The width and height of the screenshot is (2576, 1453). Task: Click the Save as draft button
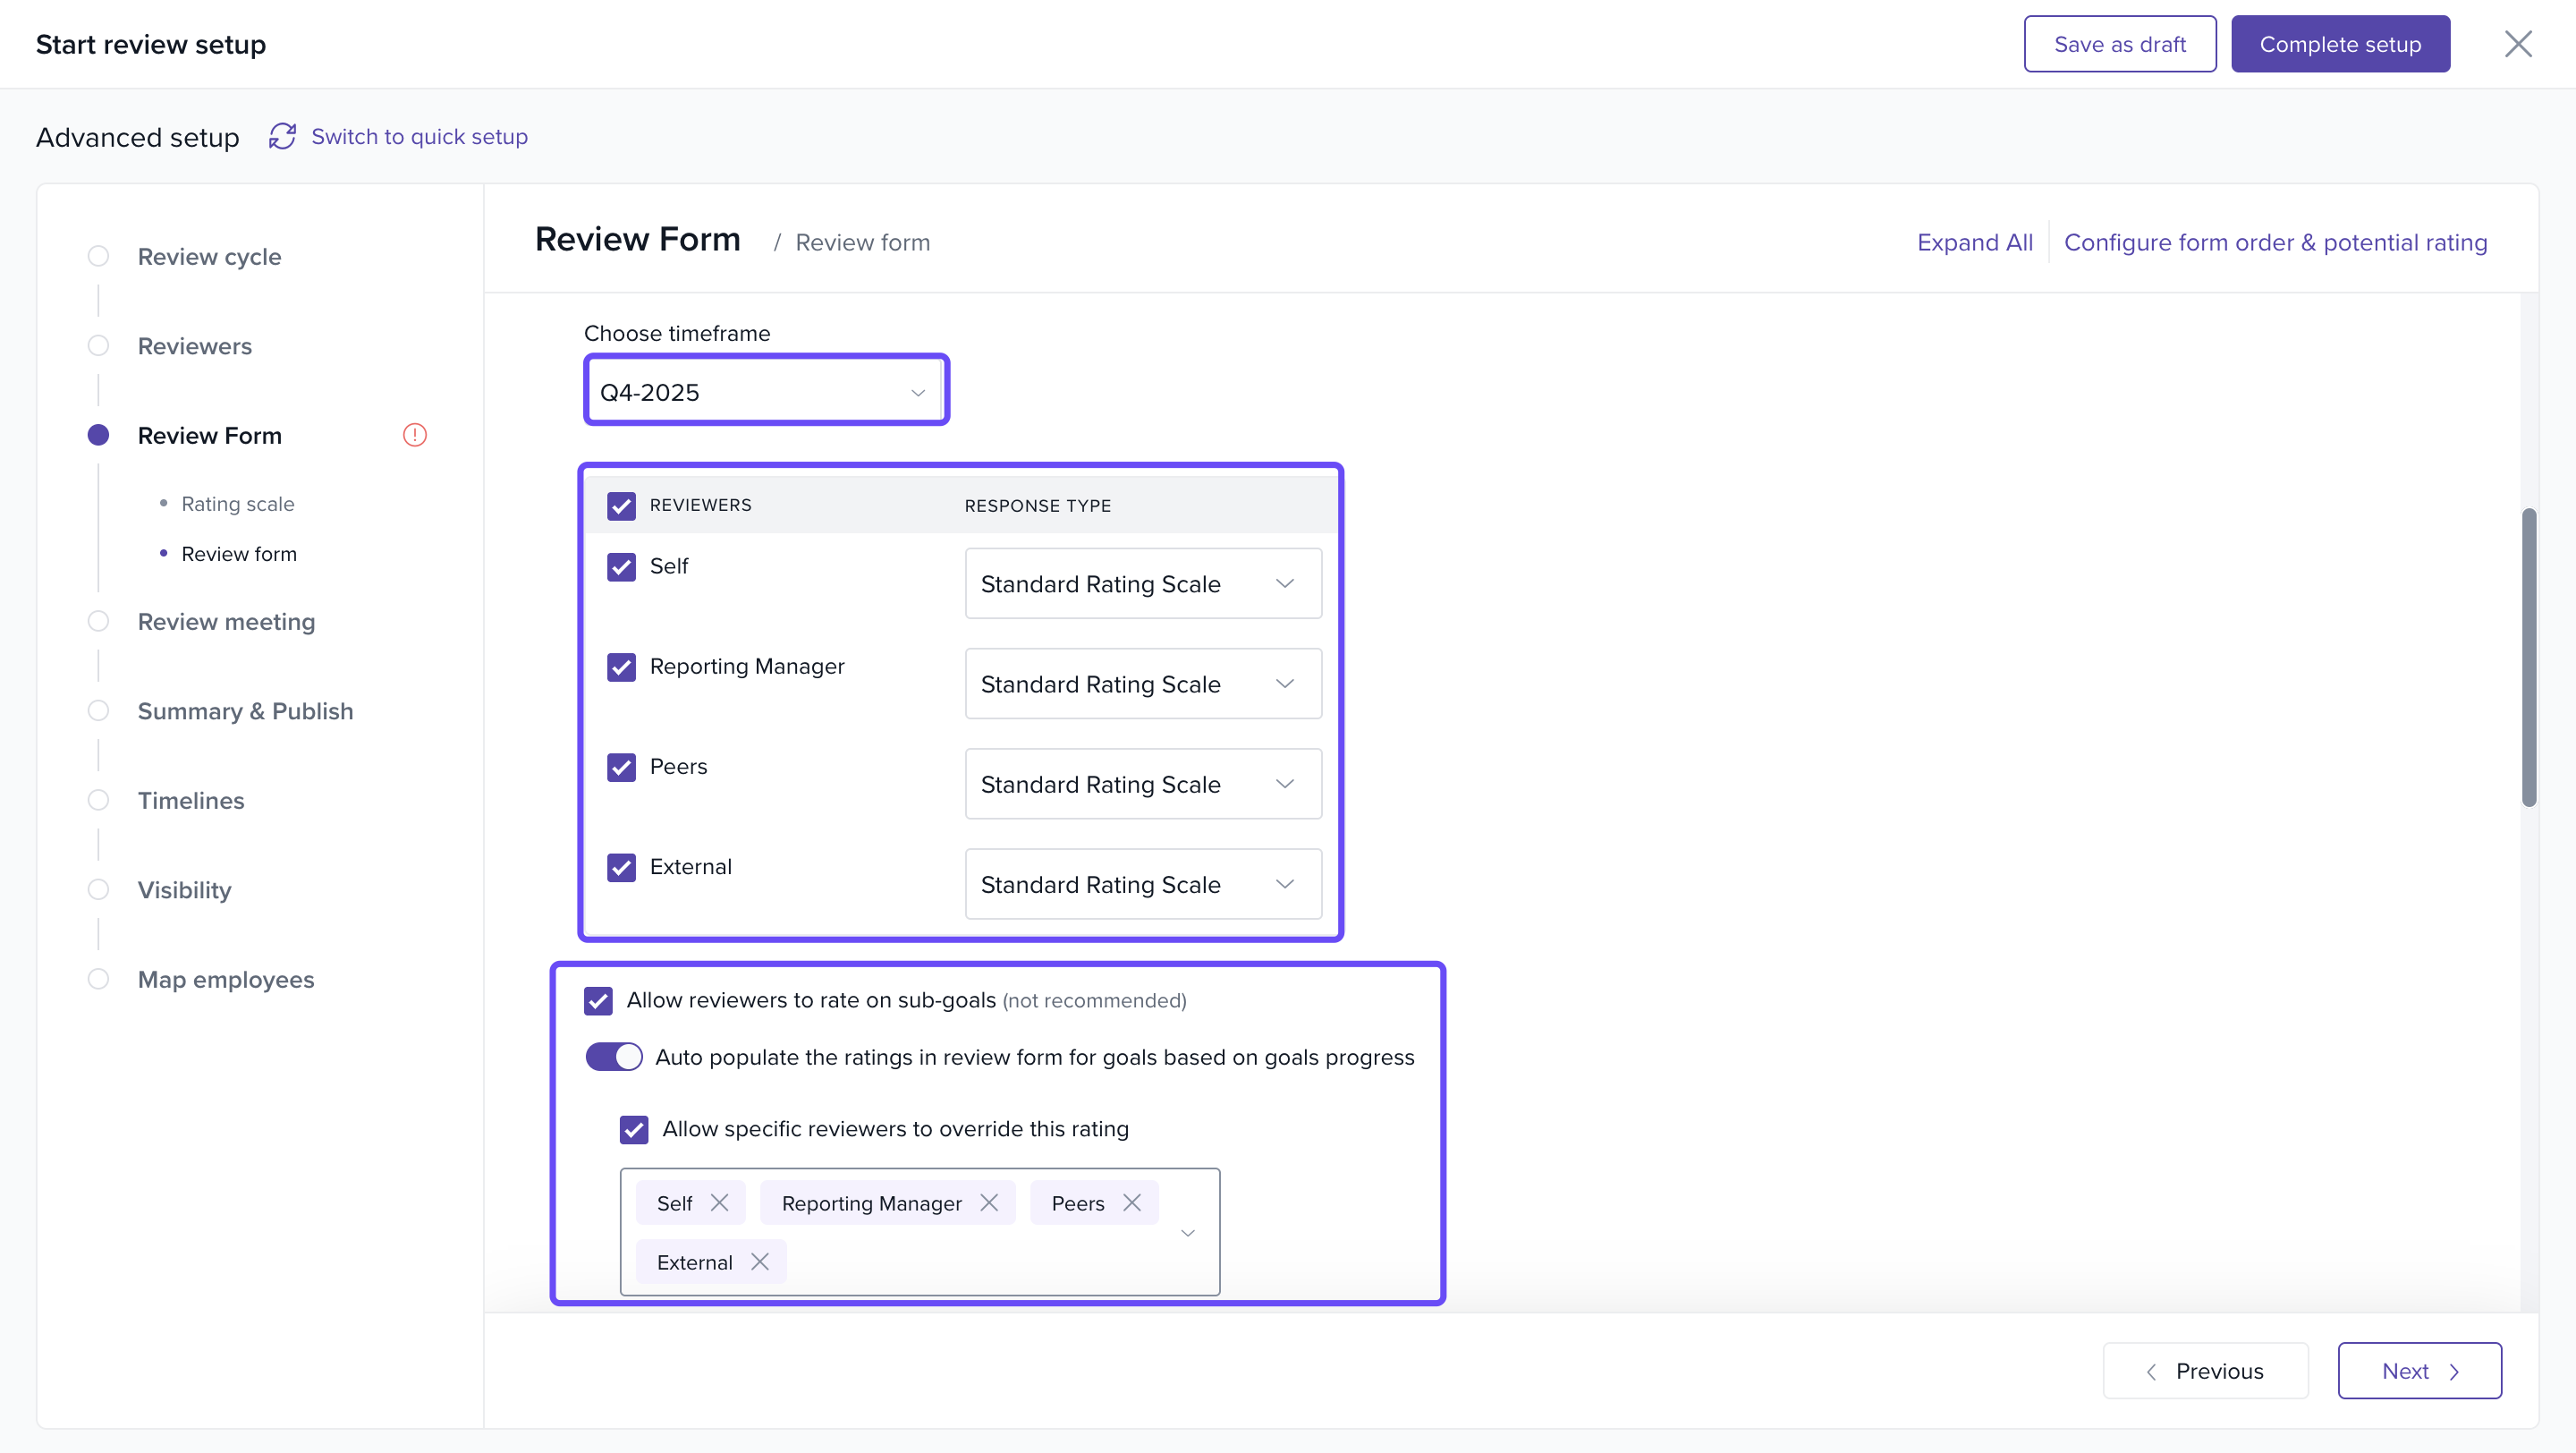click(x=2119, y=44)
